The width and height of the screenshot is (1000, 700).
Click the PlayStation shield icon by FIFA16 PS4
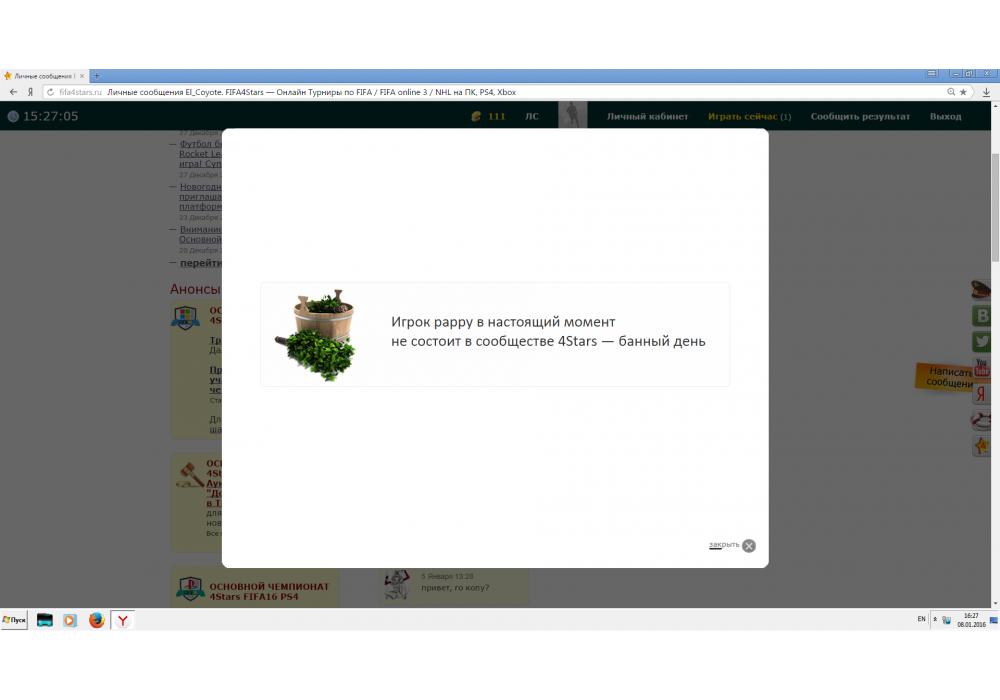point(190,588)
